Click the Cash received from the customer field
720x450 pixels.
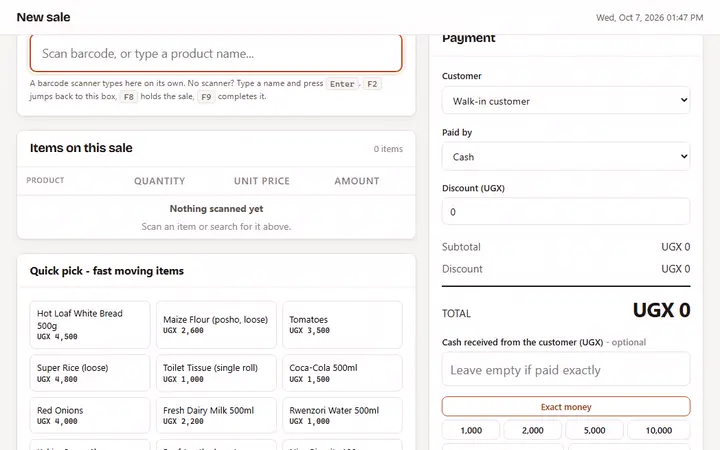point(566,369)
